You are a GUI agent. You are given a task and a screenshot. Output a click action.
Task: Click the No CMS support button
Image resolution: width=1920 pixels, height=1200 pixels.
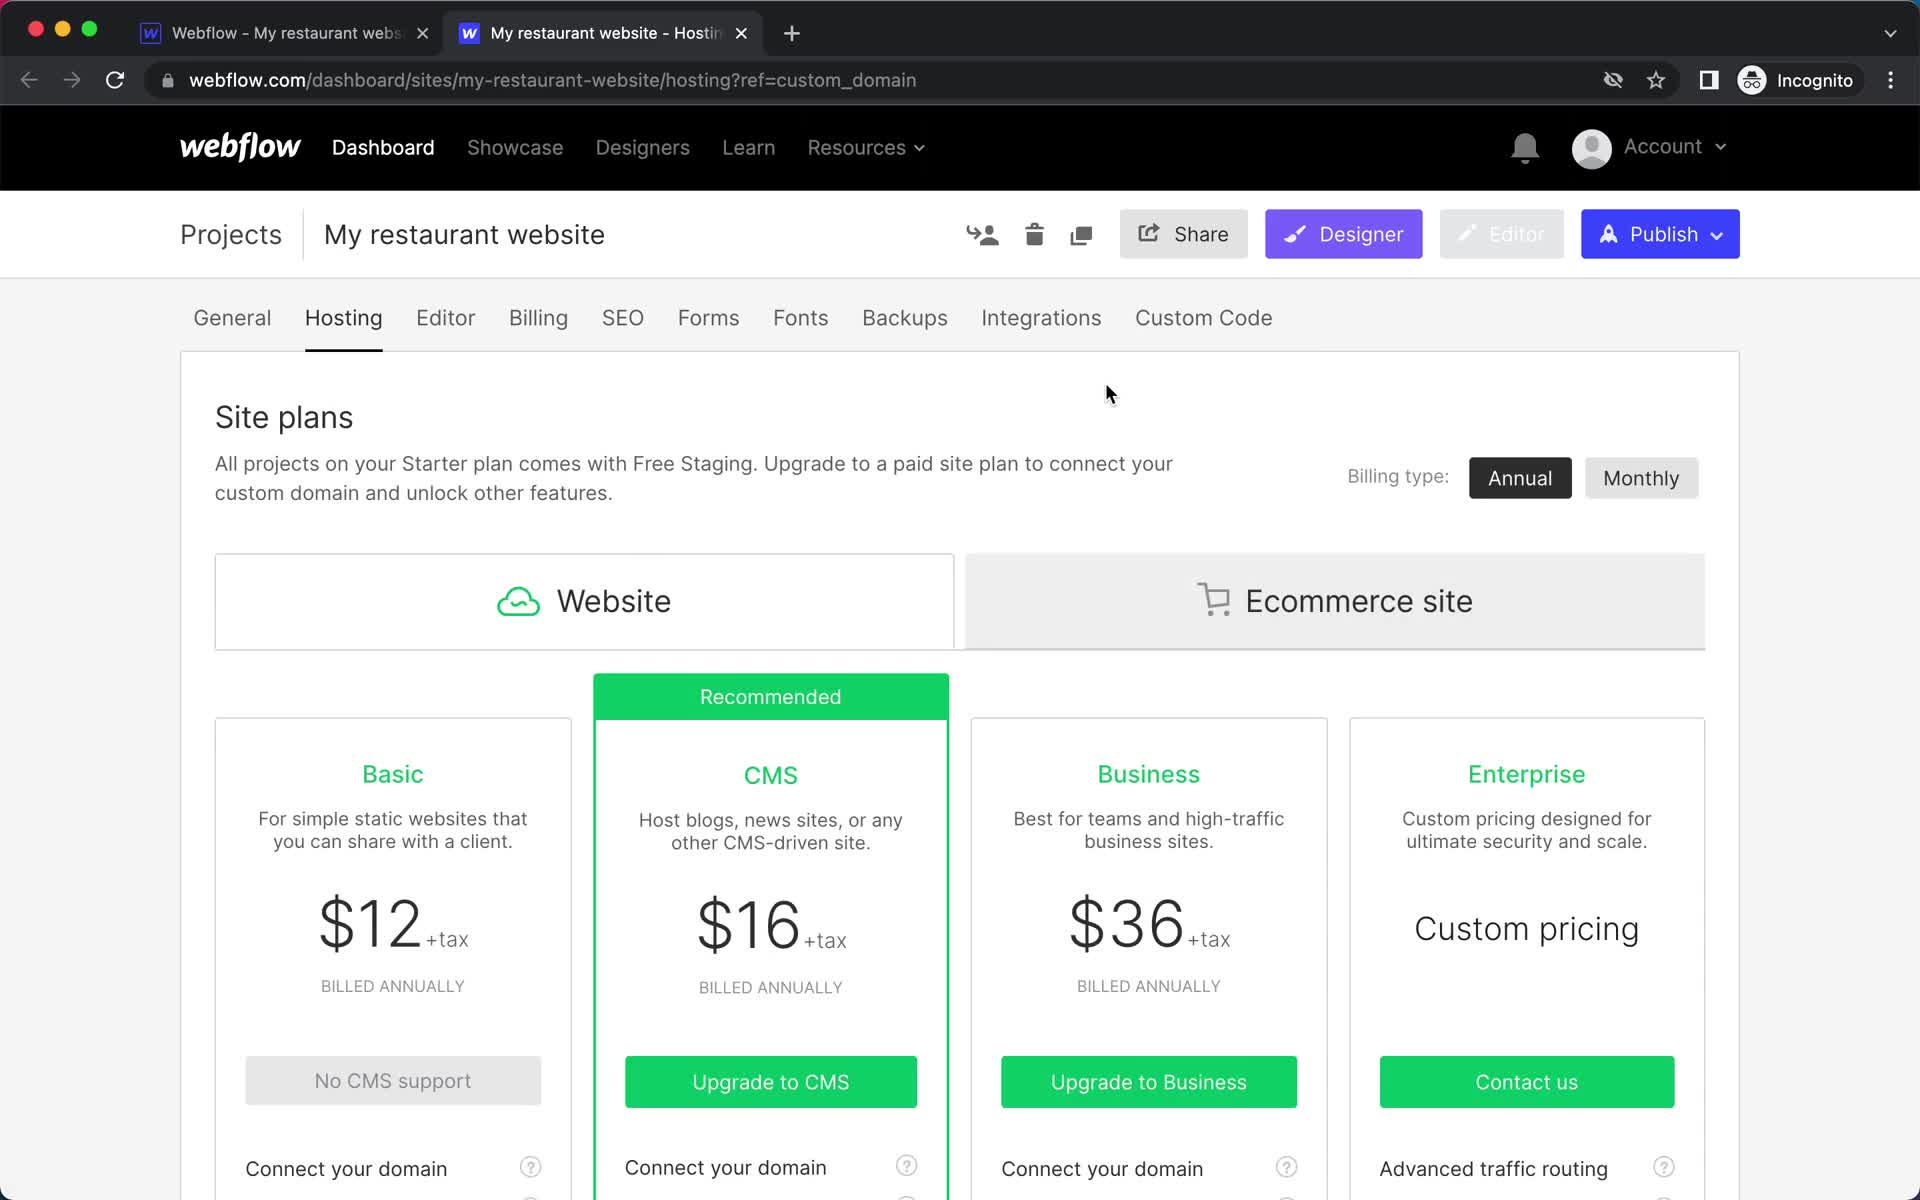click(x=393, y=1081)
